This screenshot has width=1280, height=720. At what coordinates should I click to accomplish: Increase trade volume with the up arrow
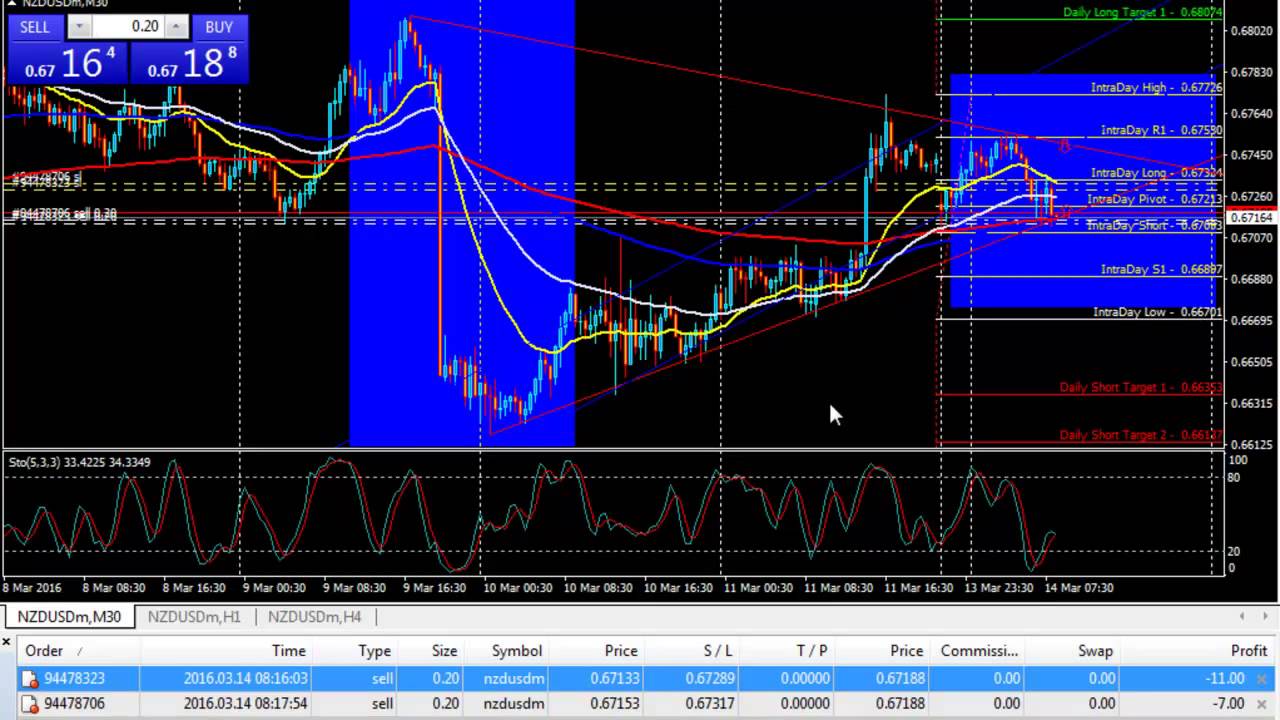coord(175,27)
